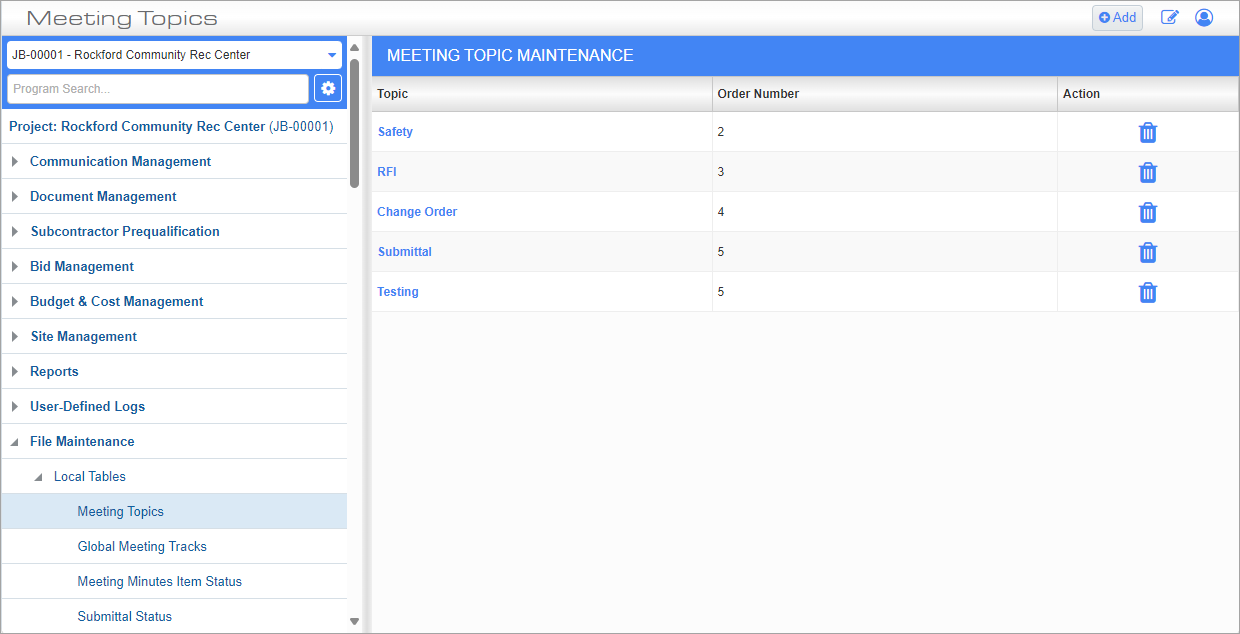This screenshot has height=634, width=1240.
Task: Collapse the Local Tables subsection
Action: tap(39, 477)
